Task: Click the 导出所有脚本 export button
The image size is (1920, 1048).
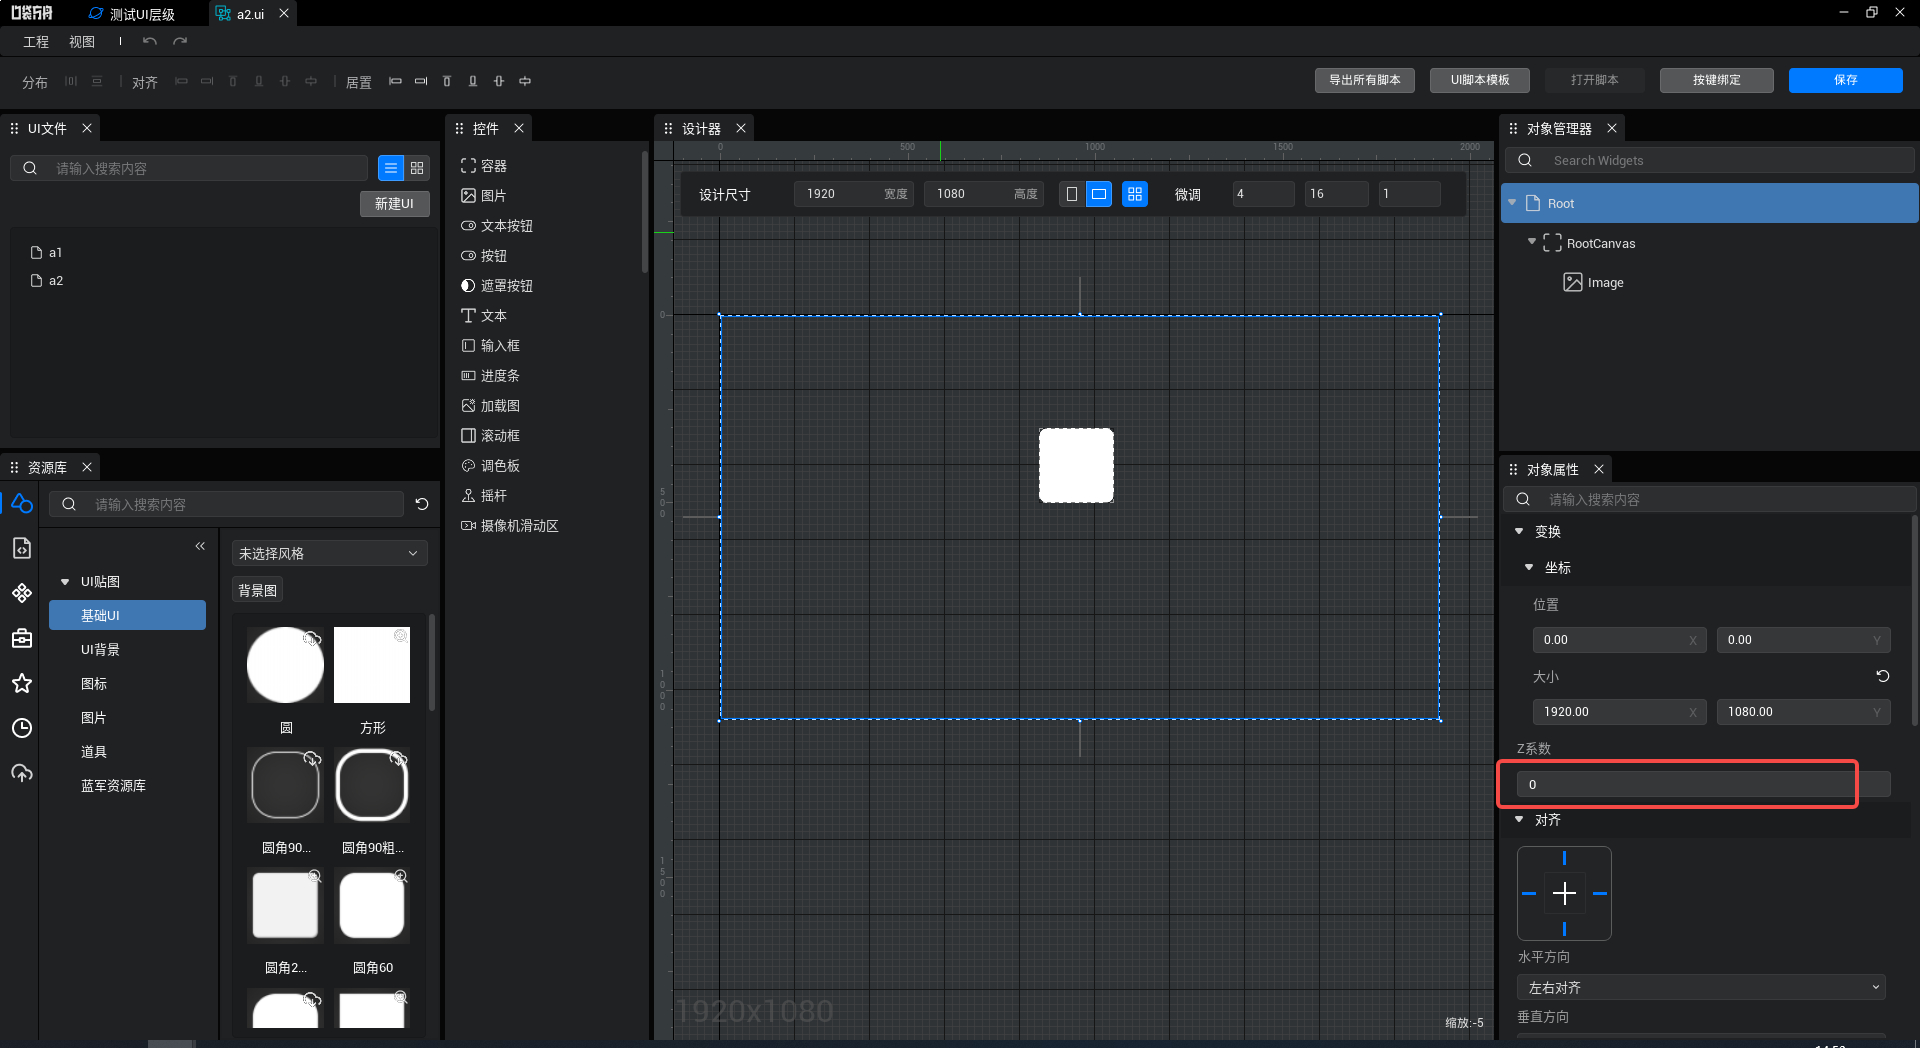Action: [1364, 80]
